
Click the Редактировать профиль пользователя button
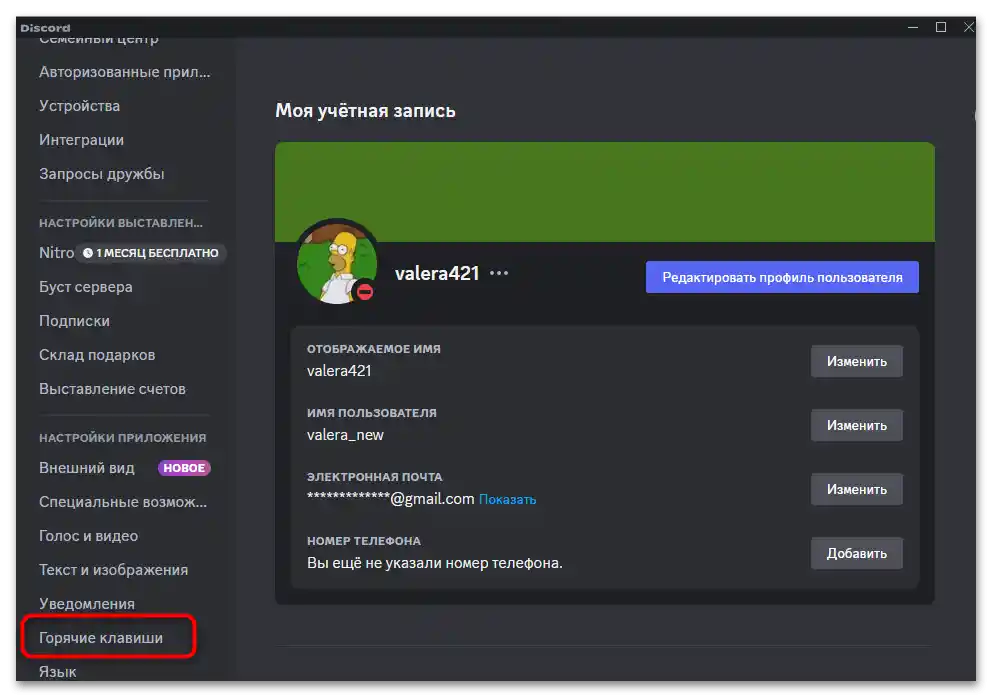pyautogui.click(x=782, y=276)
